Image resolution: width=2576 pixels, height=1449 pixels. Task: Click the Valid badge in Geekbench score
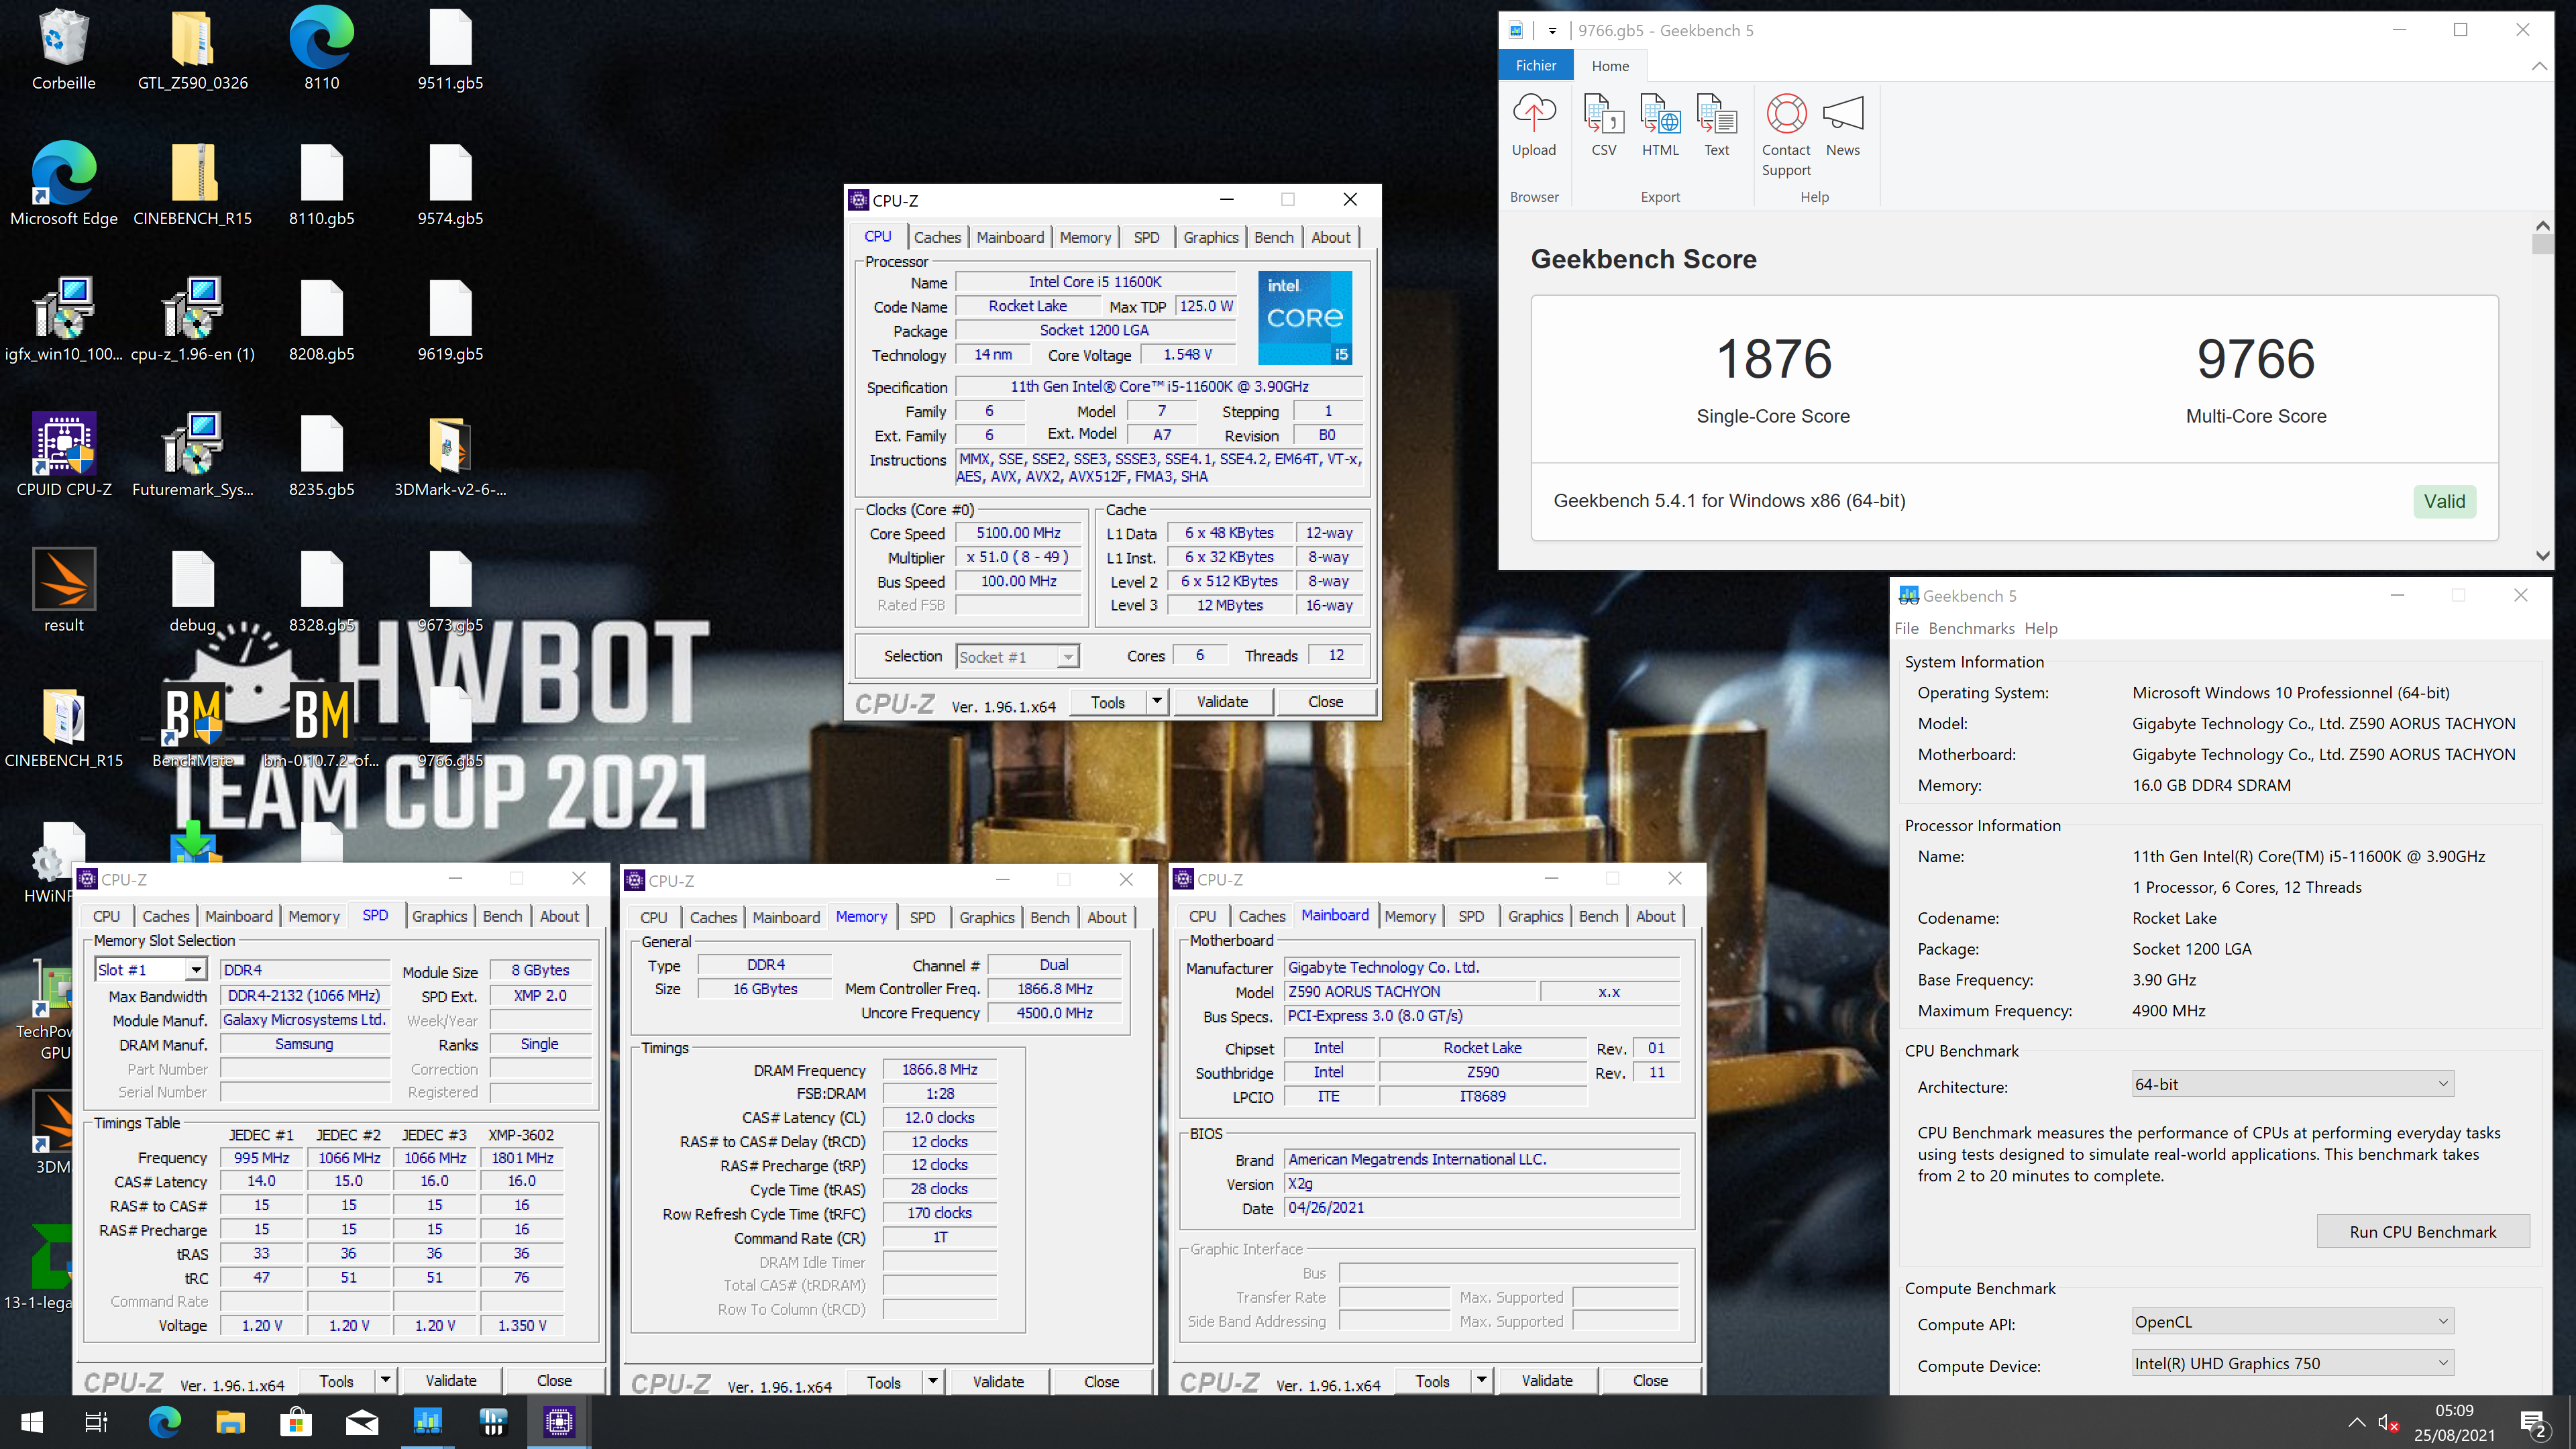coord(2444,501)
